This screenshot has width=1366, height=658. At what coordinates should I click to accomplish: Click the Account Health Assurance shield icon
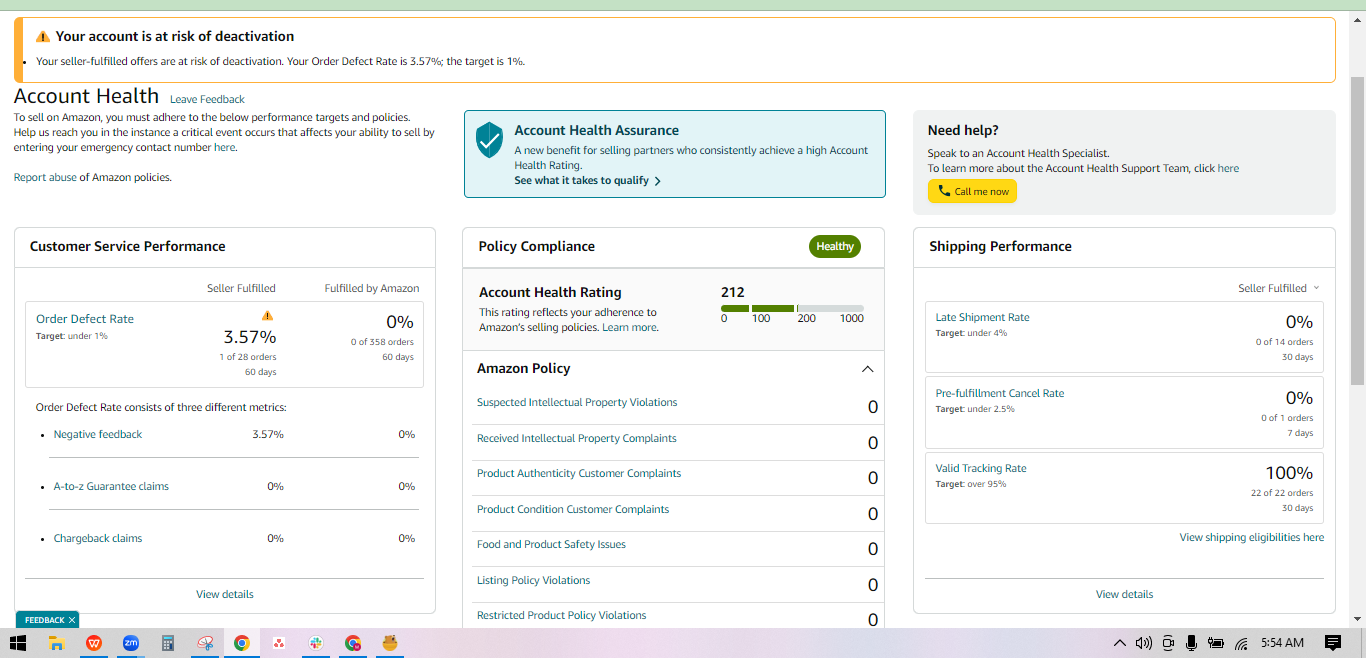489,140
